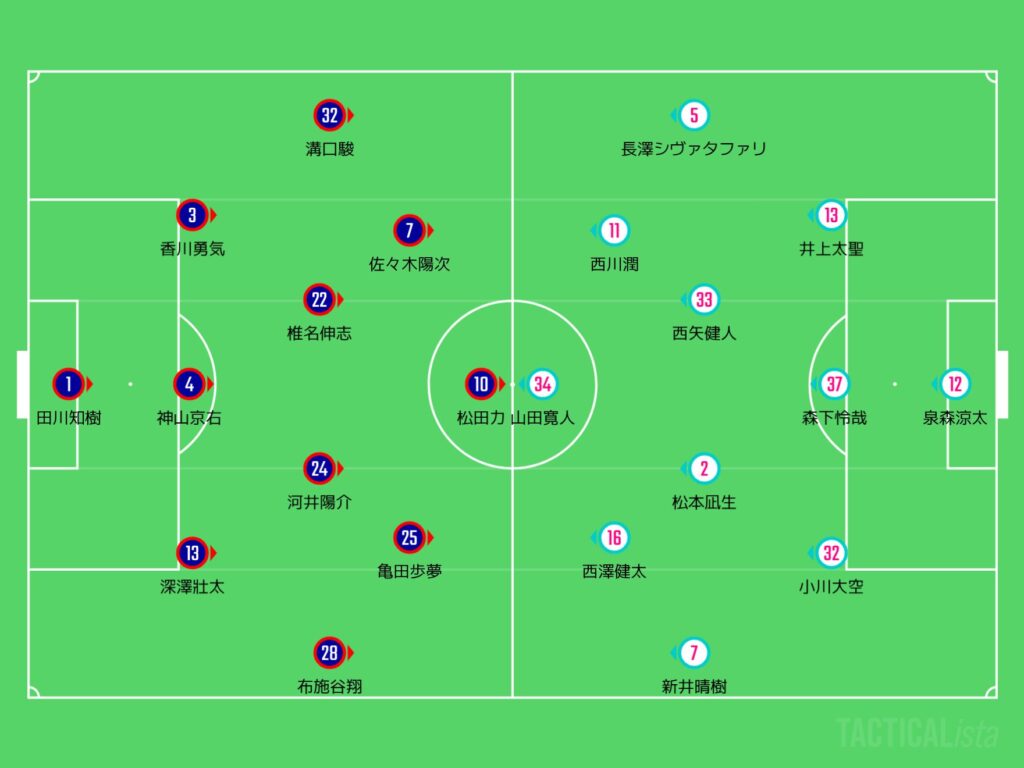Click the blue number 22 player marker
This screenshot has width=1024, height=768.
point(319,299)
